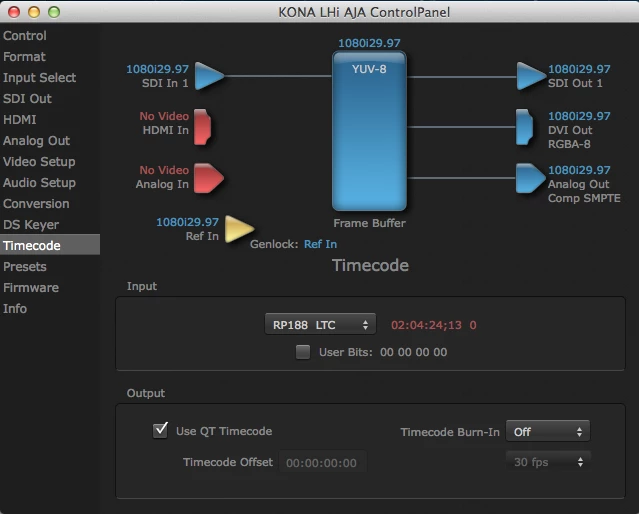This screenshot has height=514, width=639.
Task: Click the SDI In 1 label
Action: click(x=165, y=83)
